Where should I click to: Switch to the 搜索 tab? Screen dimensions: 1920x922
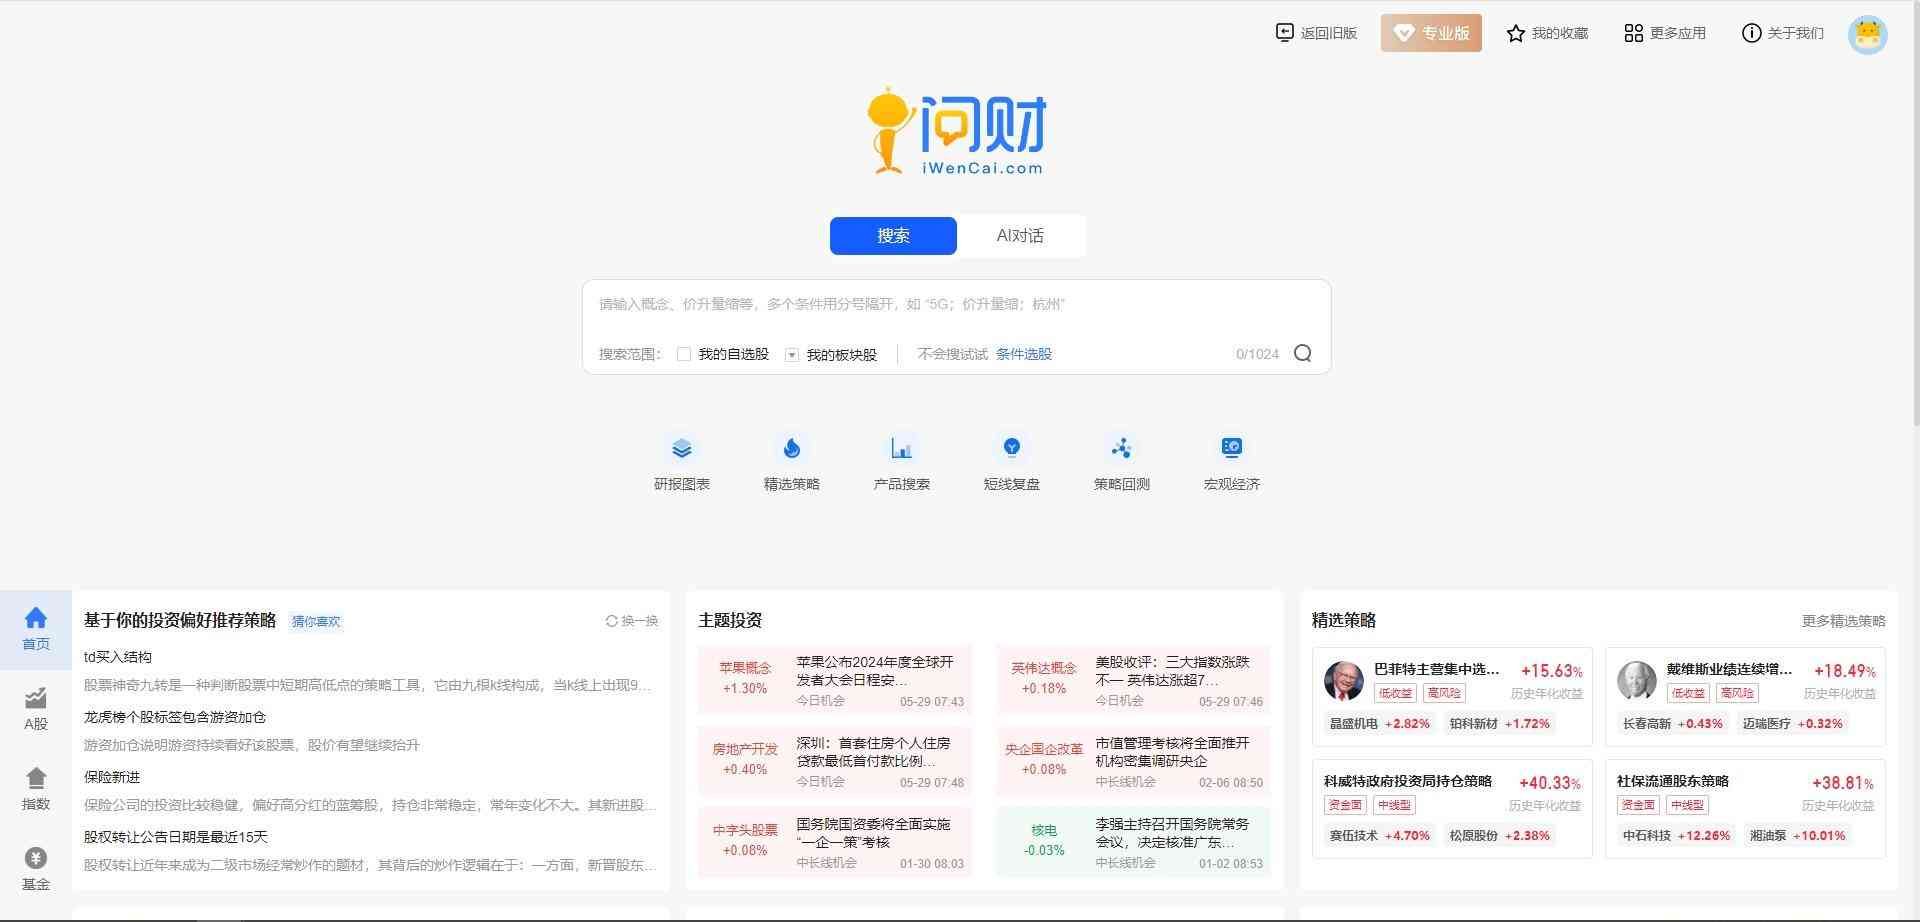(892, 235)
